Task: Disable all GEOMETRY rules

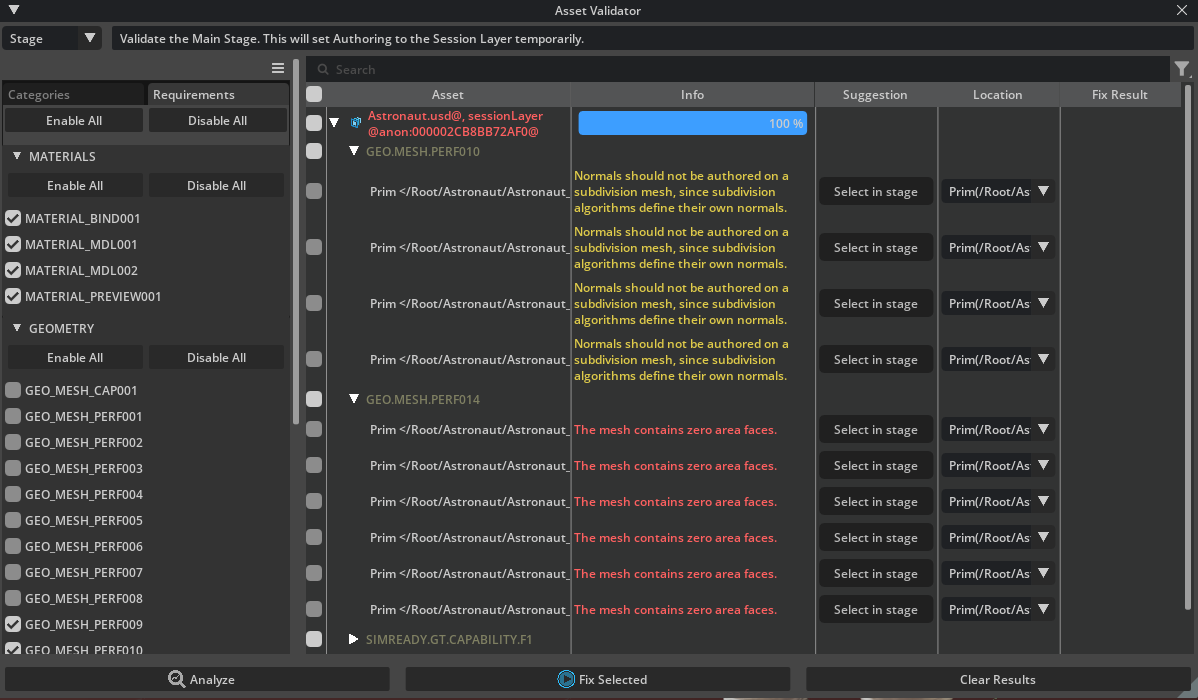Action: (217, 358)
